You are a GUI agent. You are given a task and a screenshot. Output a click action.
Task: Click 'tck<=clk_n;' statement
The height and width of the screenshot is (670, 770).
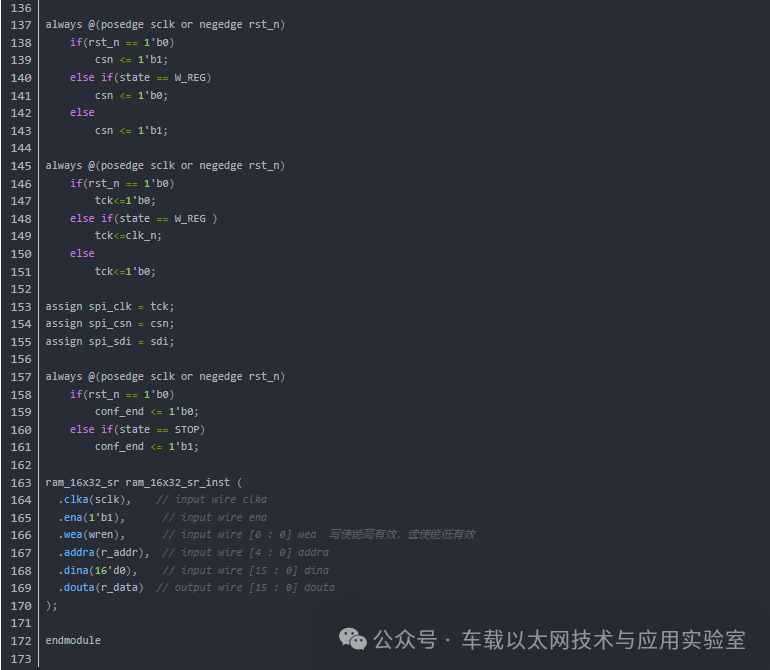128,236
